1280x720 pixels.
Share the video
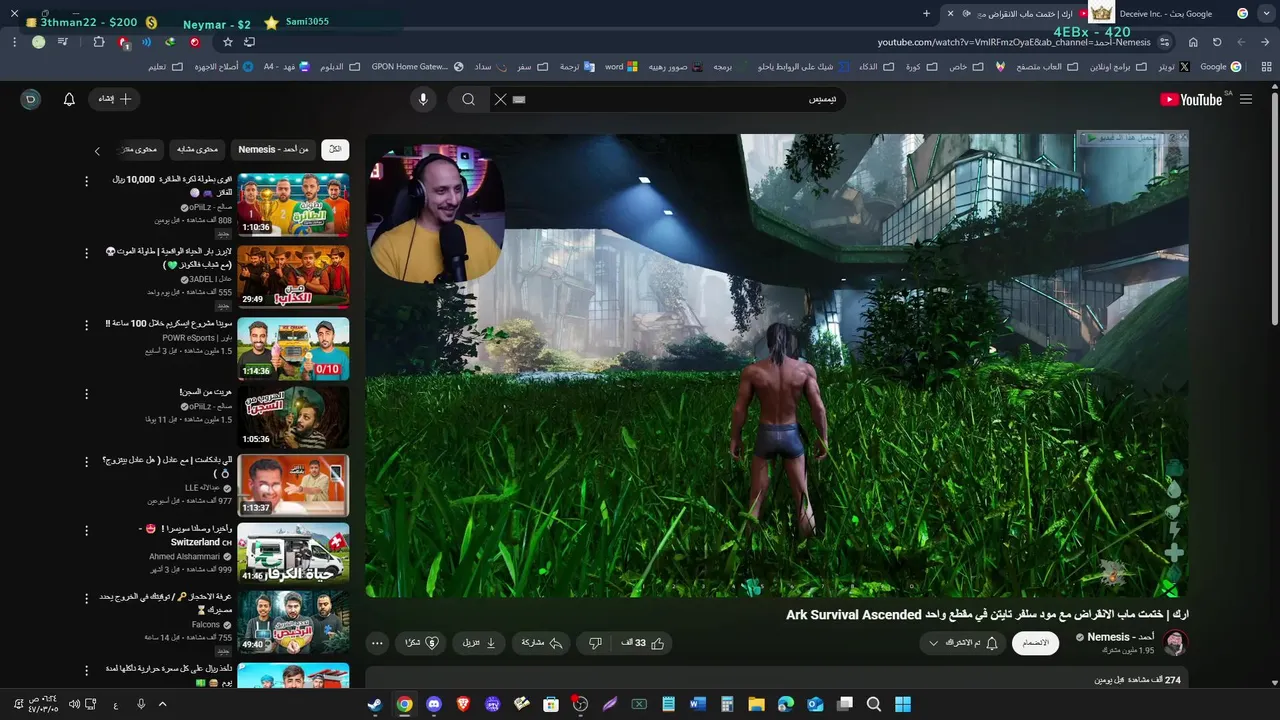(x=542, y=643)
